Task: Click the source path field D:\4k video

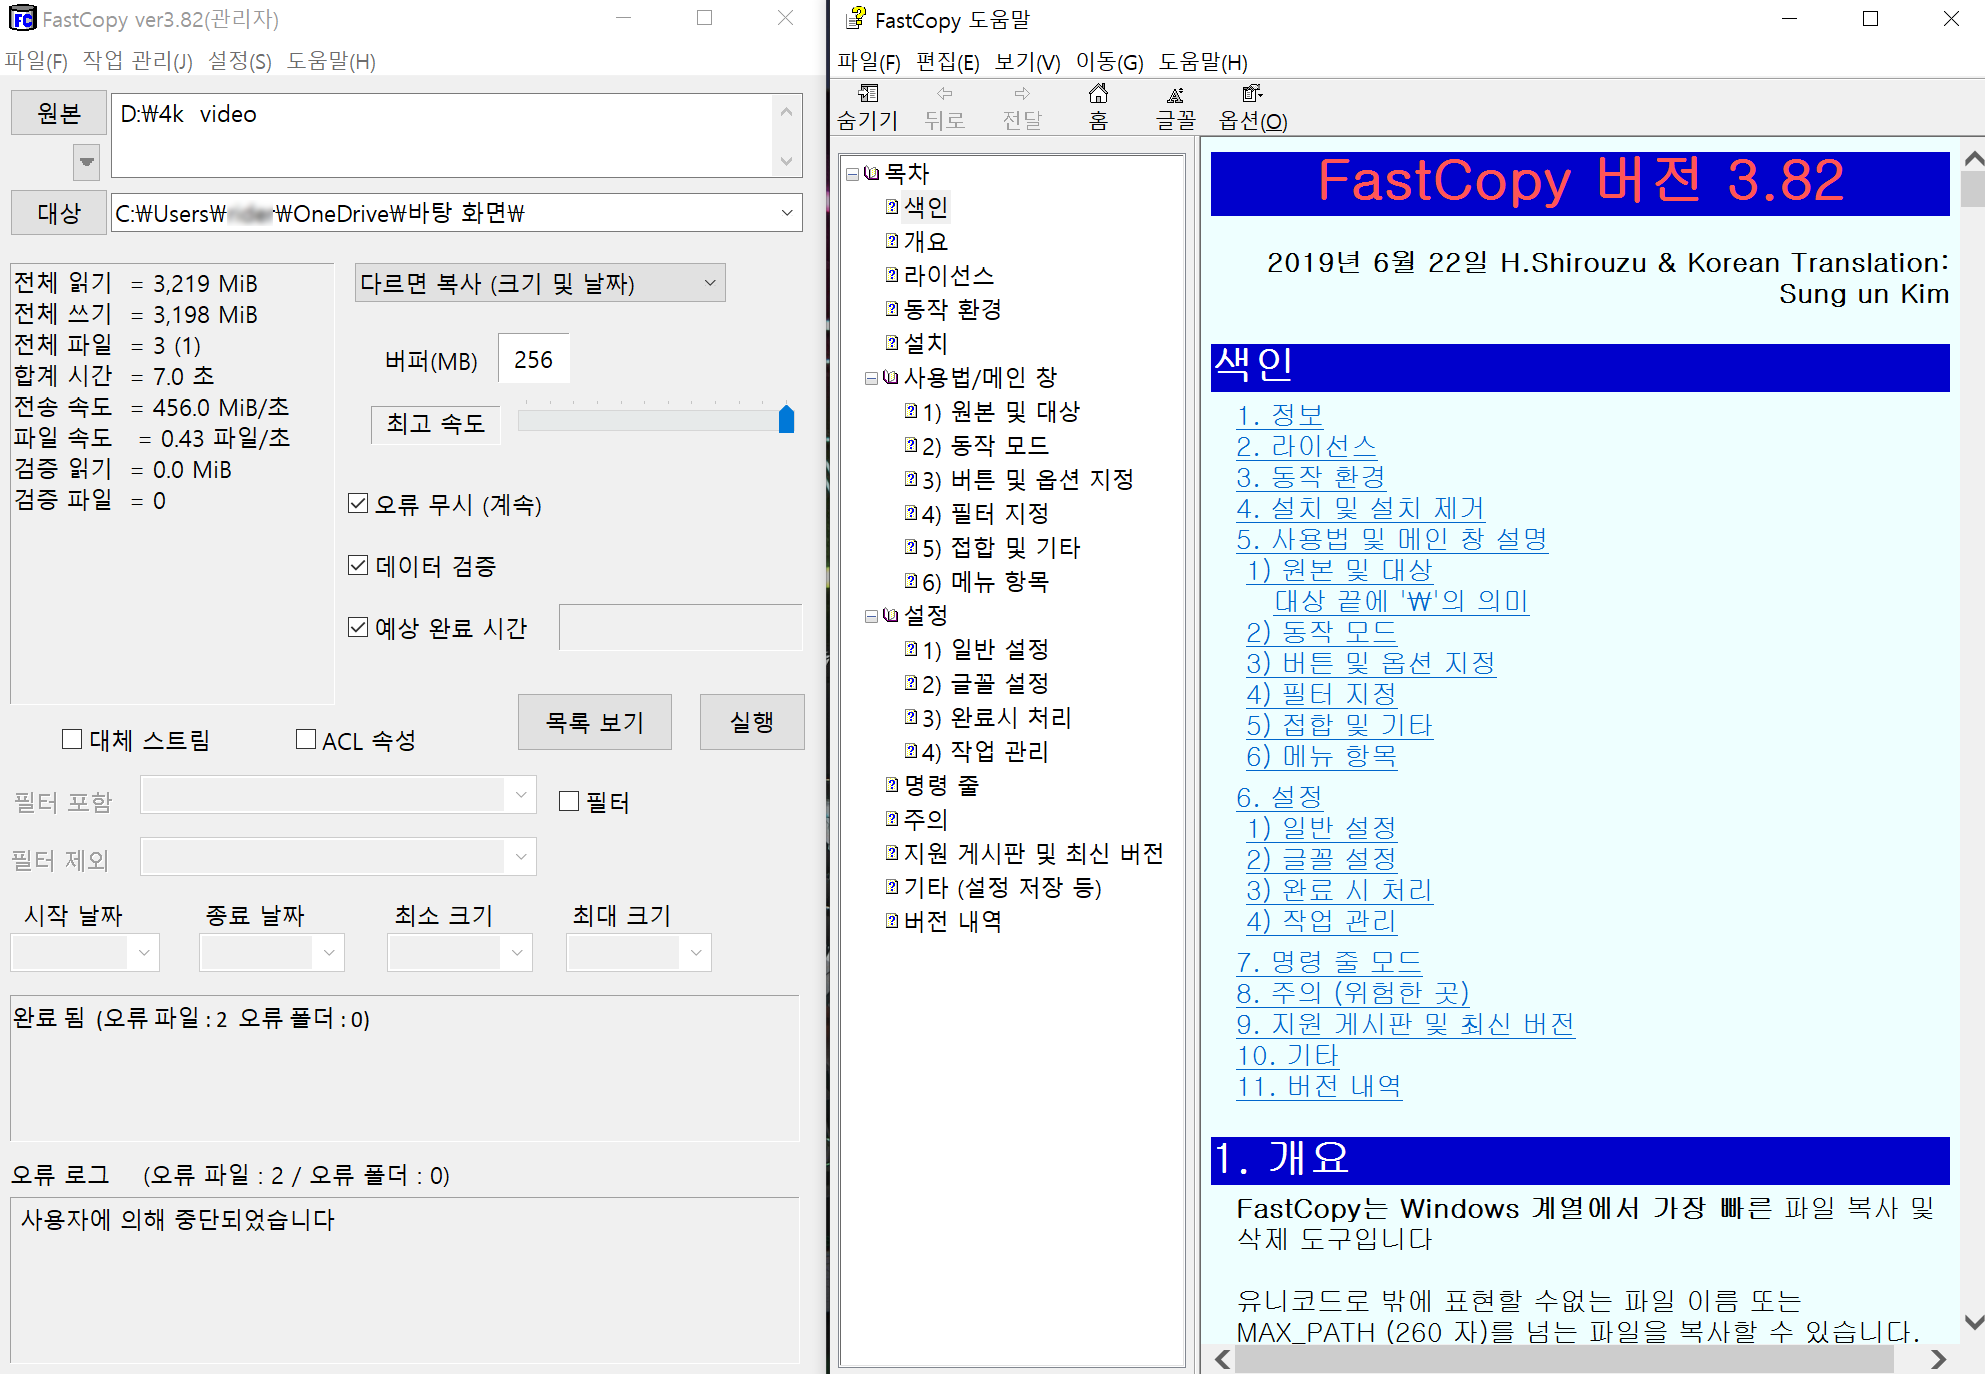Action: coord(443,135)
